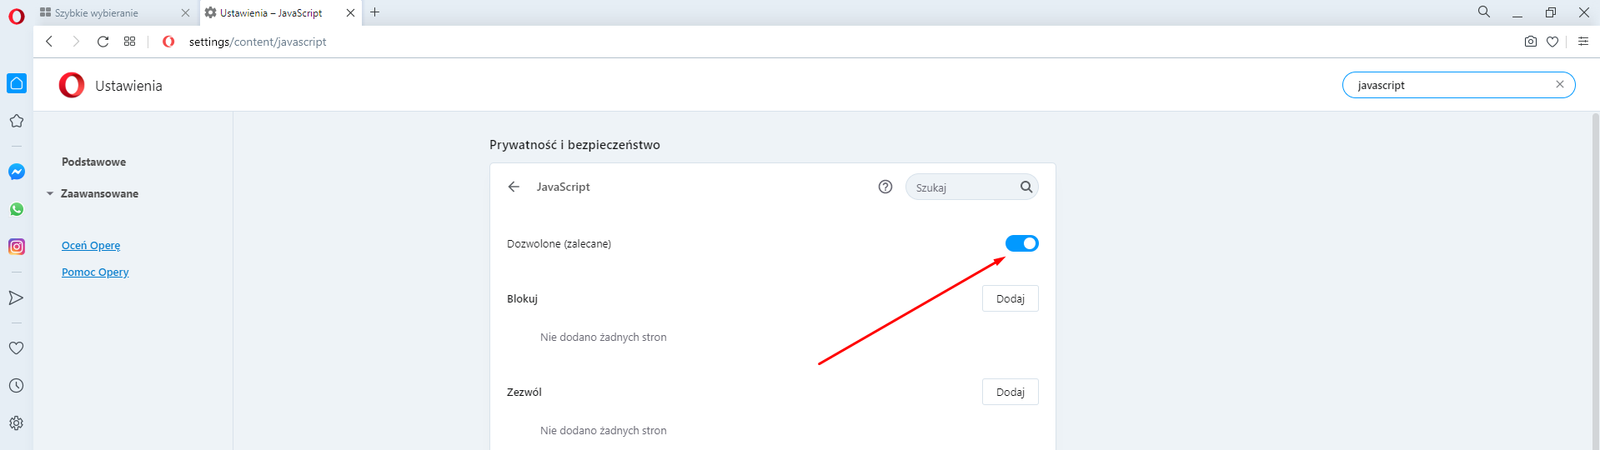The image size is (1600, 450).
Task: Open the Oceń Operę link
Action: point(91,246)
